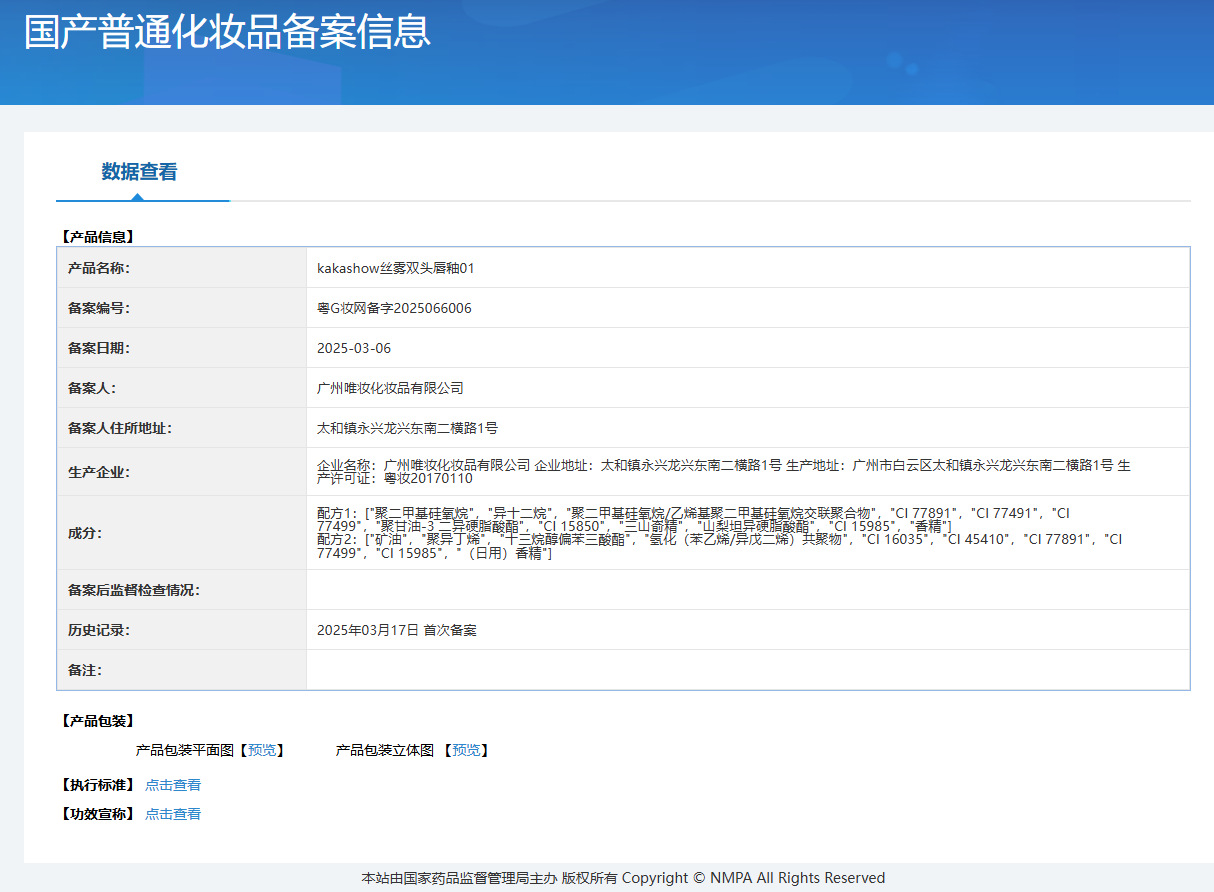The width and height of the screenshot is (1214, 892).
Task: Open 预览 for 产品包装平面图
Action: [x=265, y=750]
